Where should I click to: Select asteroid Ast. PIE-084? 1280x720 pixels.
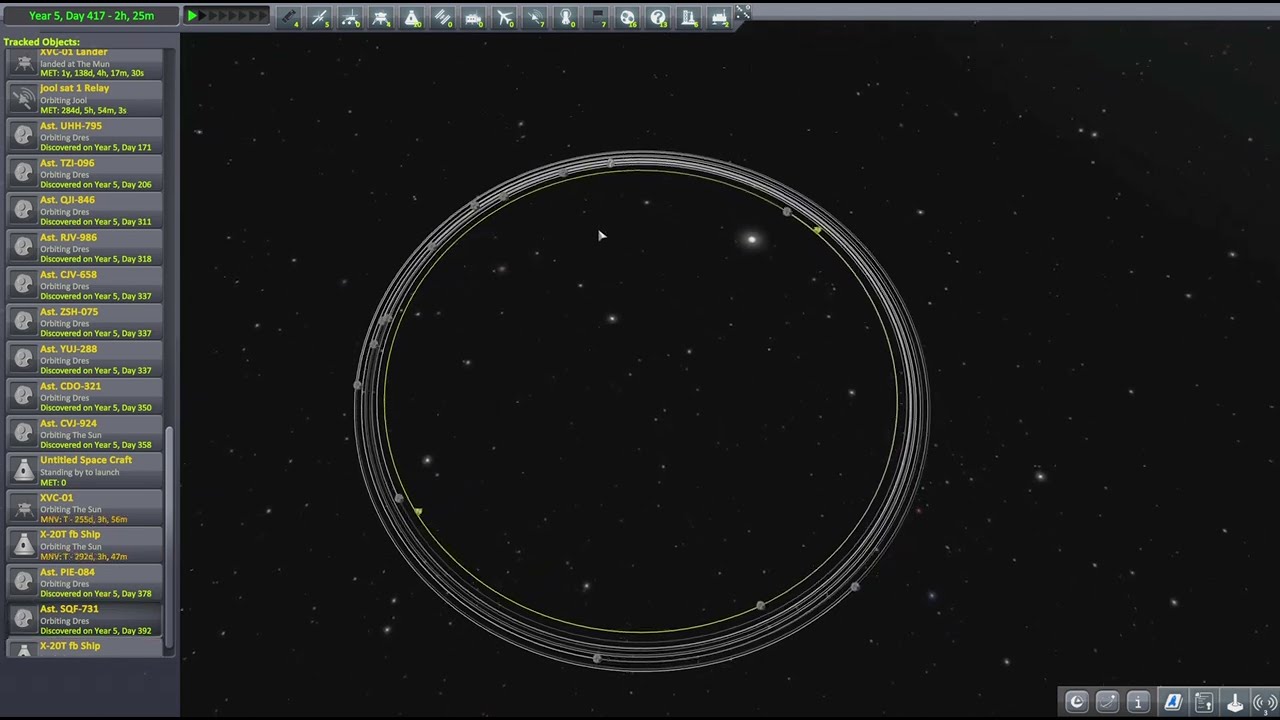click(x=85, y=582)
